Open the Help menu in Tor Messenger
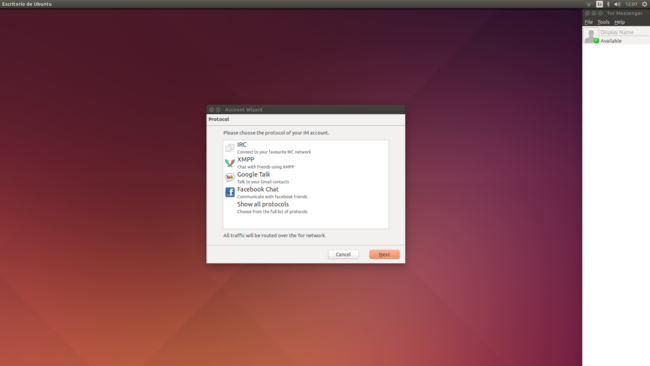The width and height of the screenshot is (650, 366). coord(619,22)
